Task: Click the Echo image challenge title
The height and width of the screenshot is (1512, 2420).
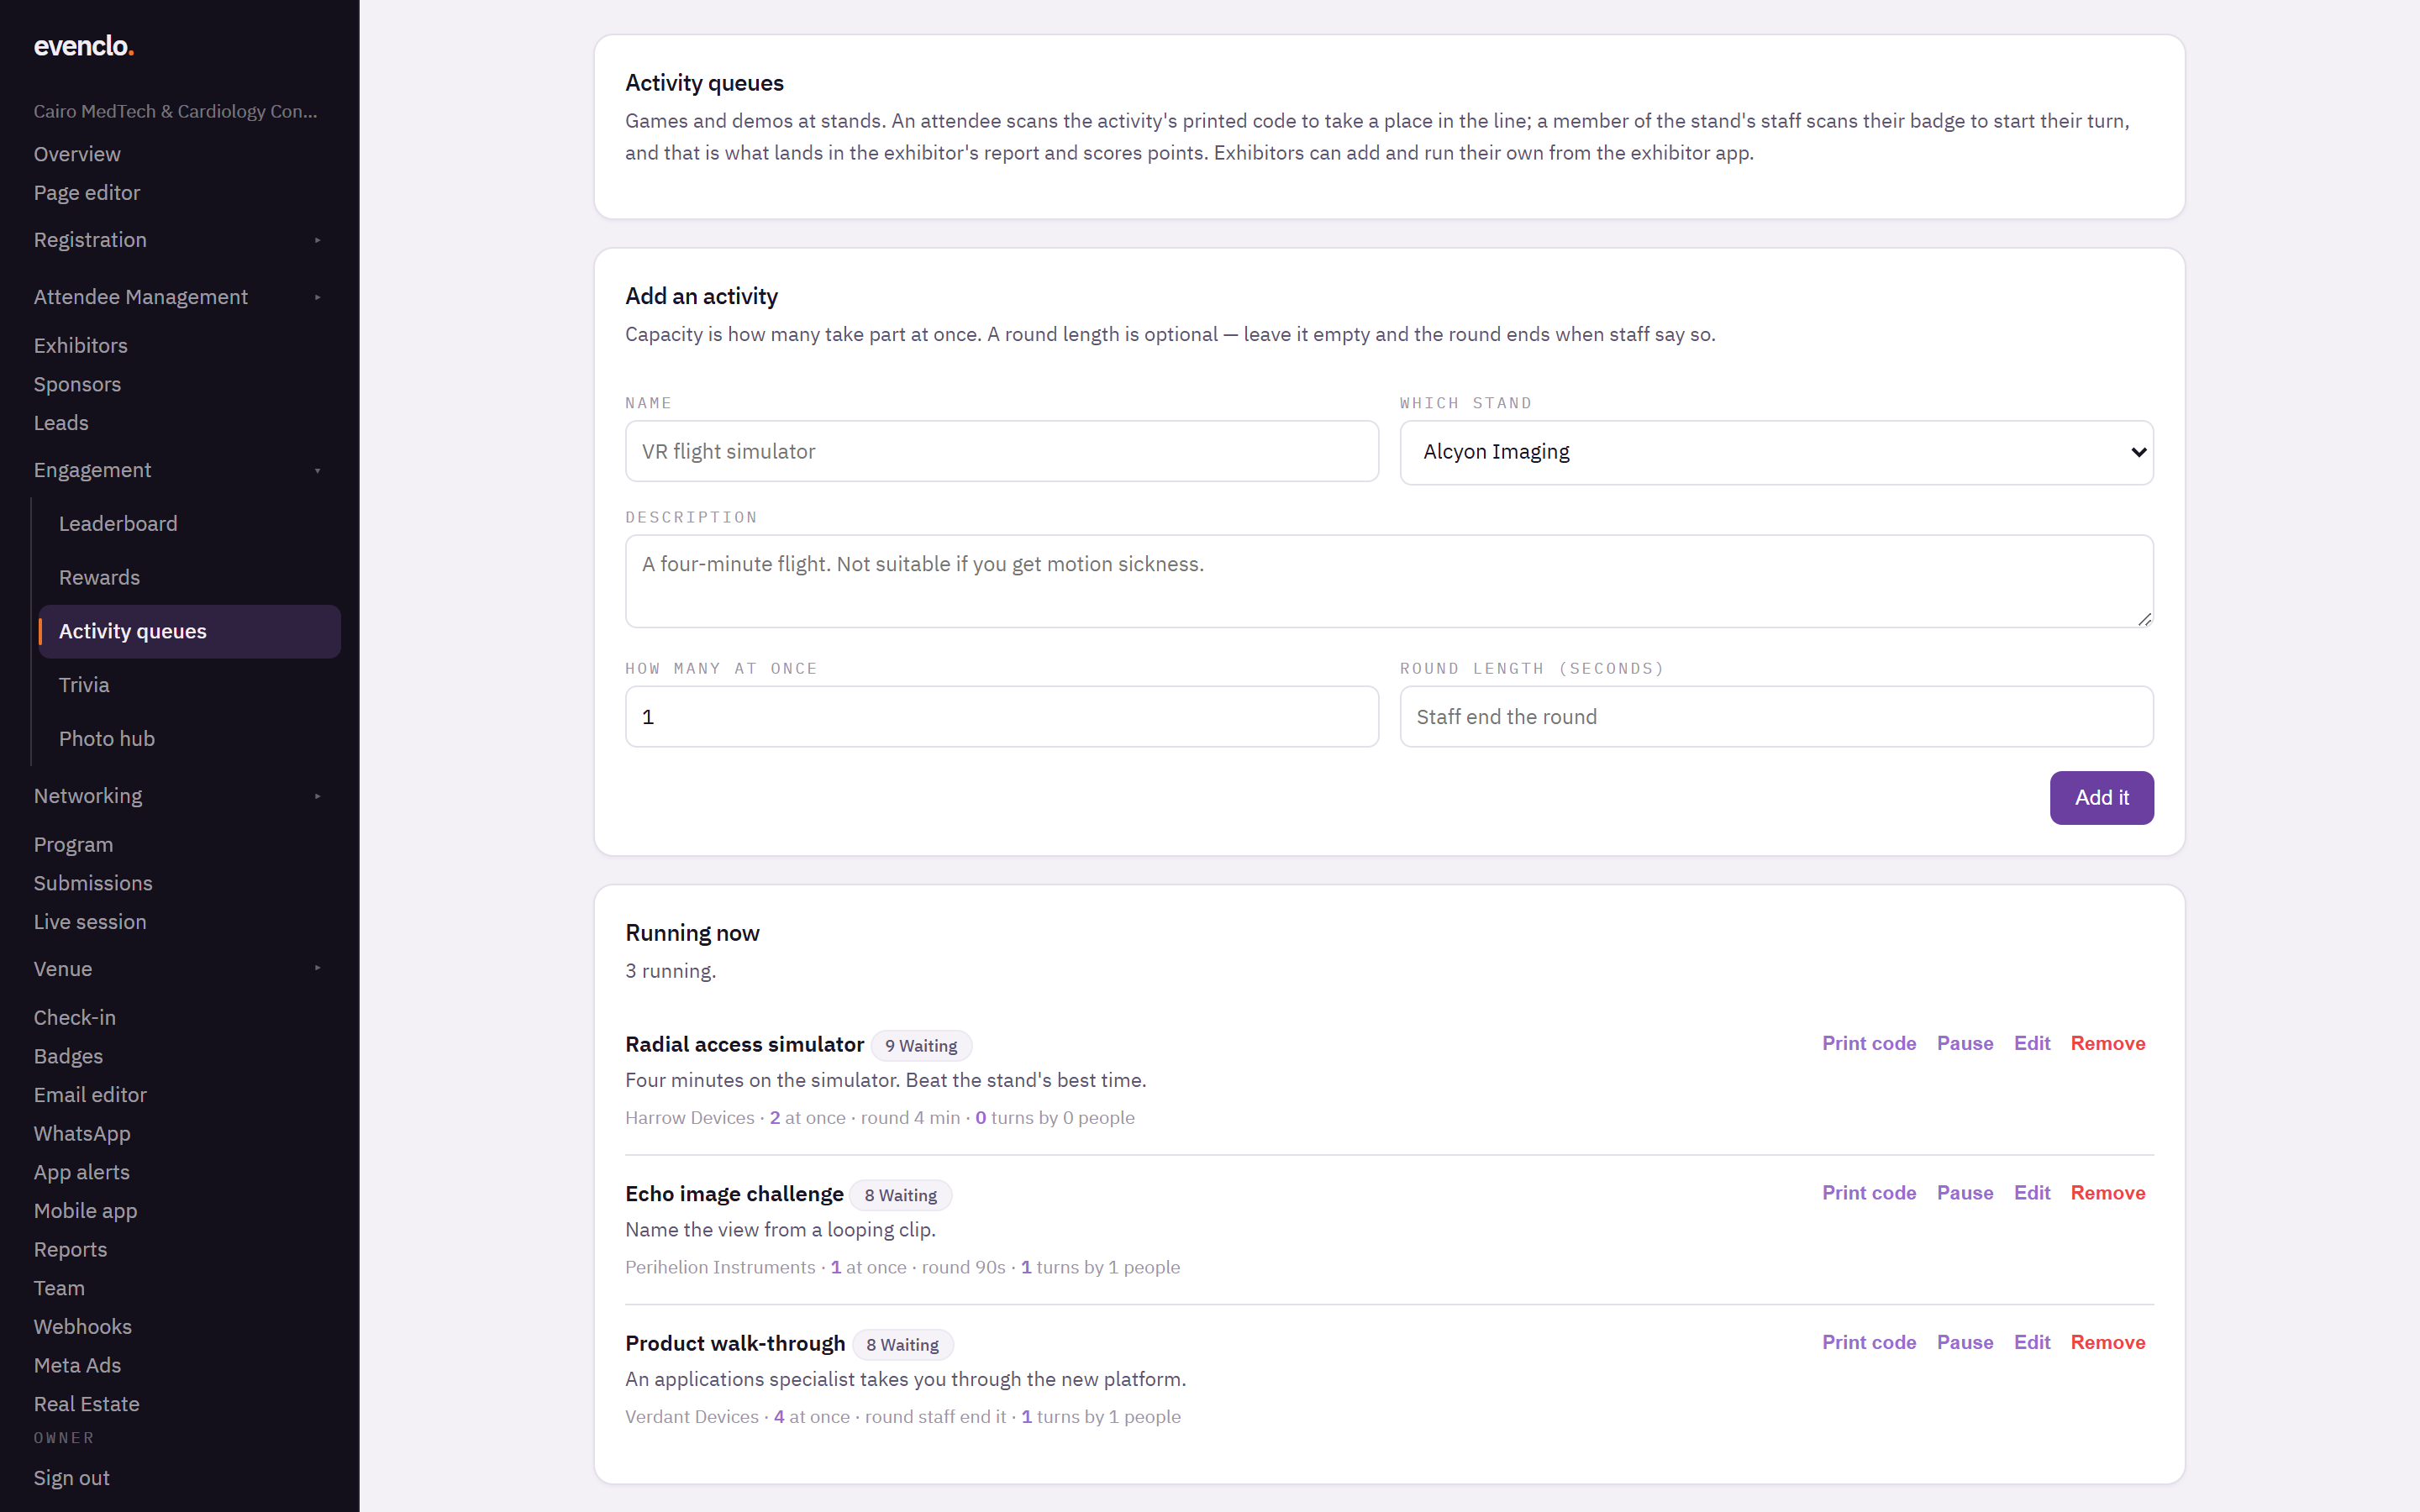Action: point(734,1194)
